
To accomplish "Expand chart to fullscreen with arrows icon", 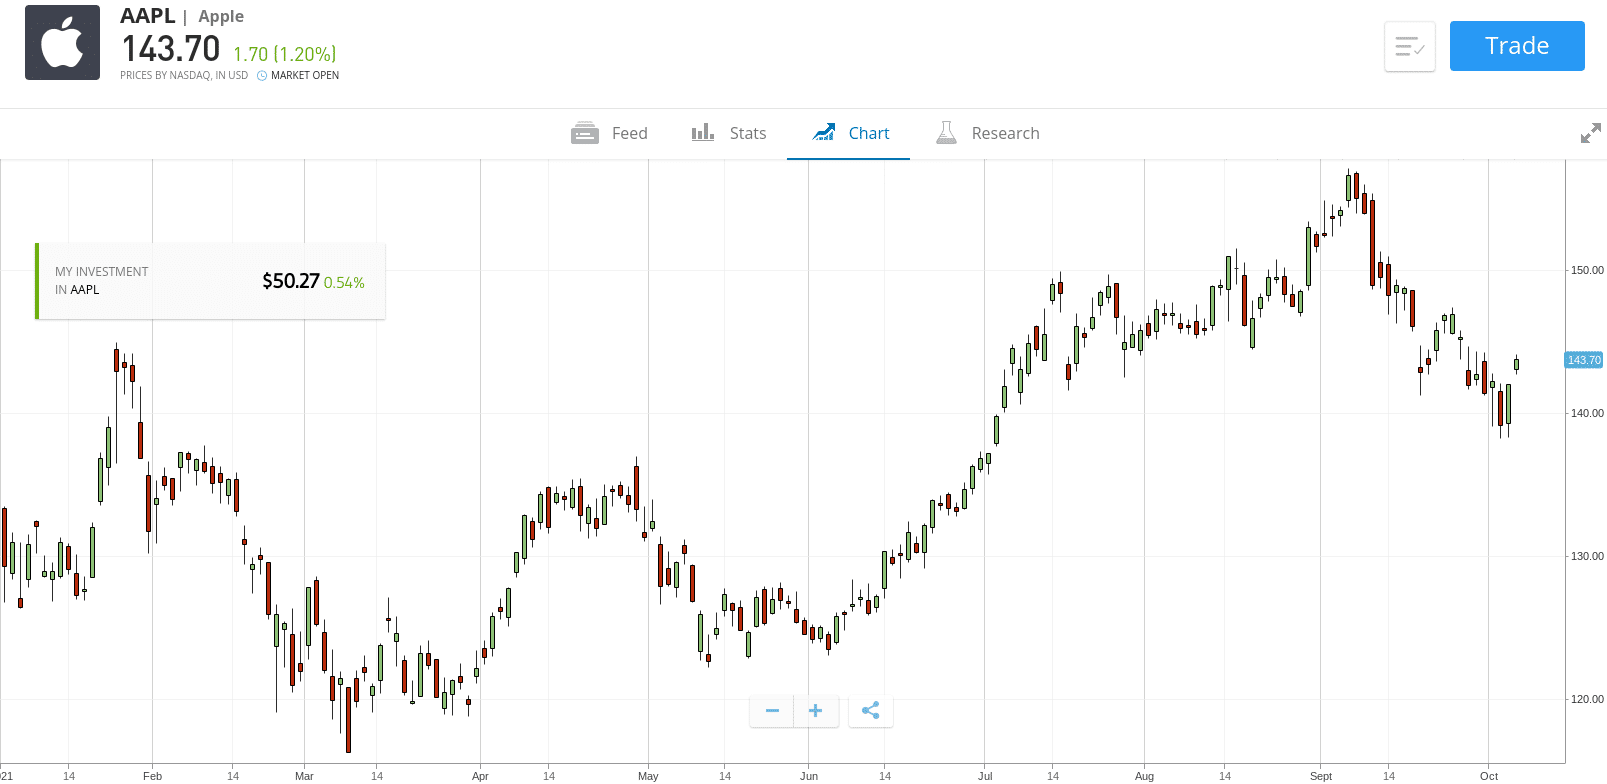I will [x=1590, y=133].
